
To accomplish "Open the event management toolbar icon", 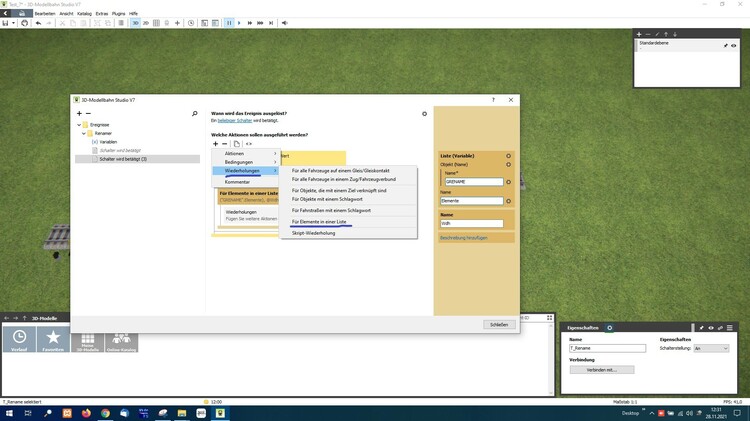I will click(x=205, y=23).
